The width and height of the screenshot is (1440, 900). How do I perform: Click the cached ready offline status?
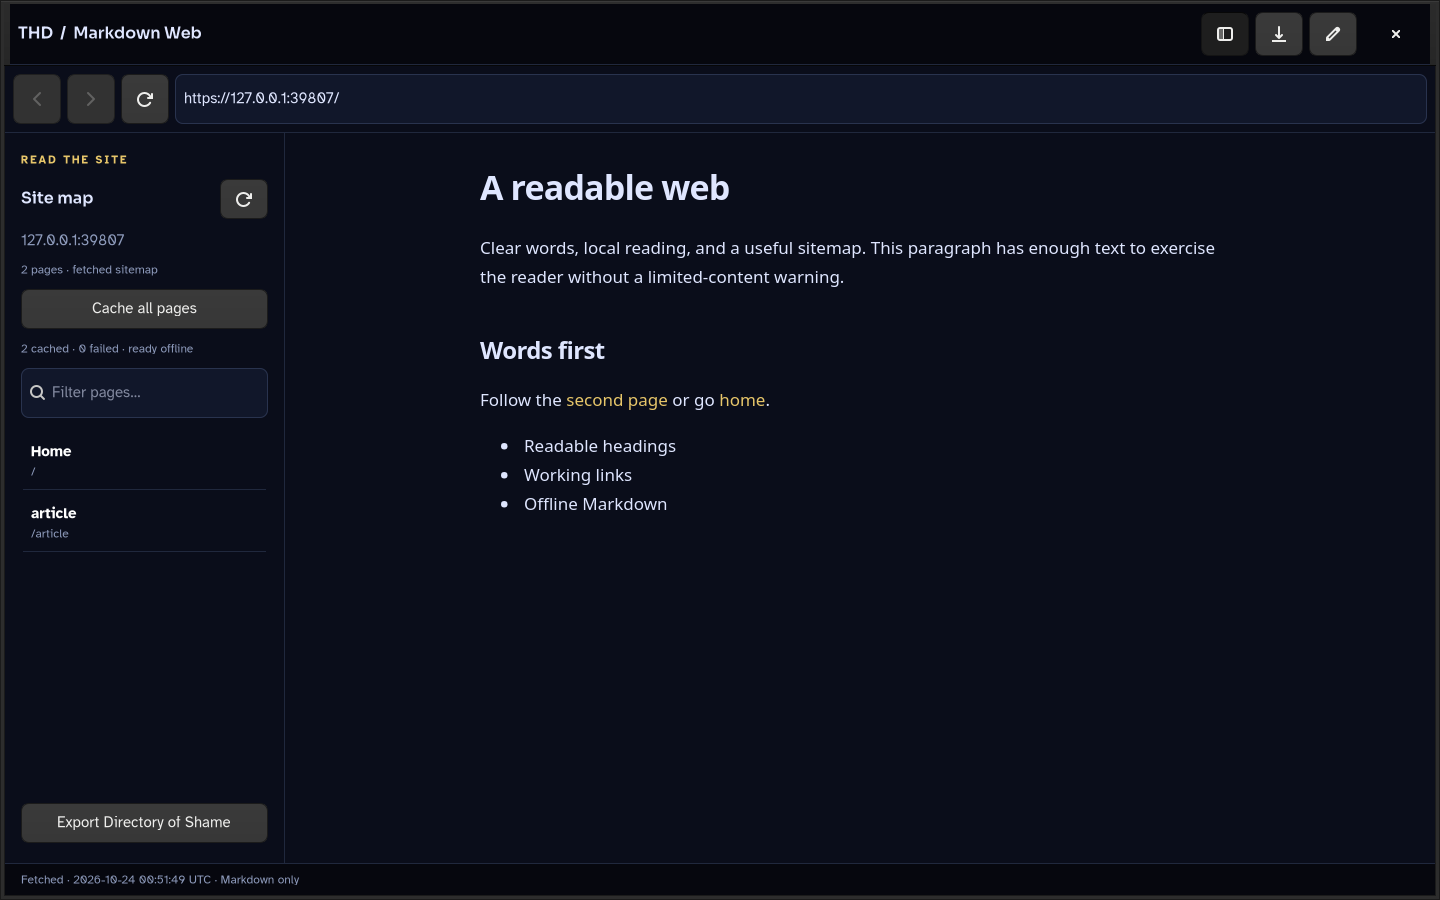[x=107, y=349]
